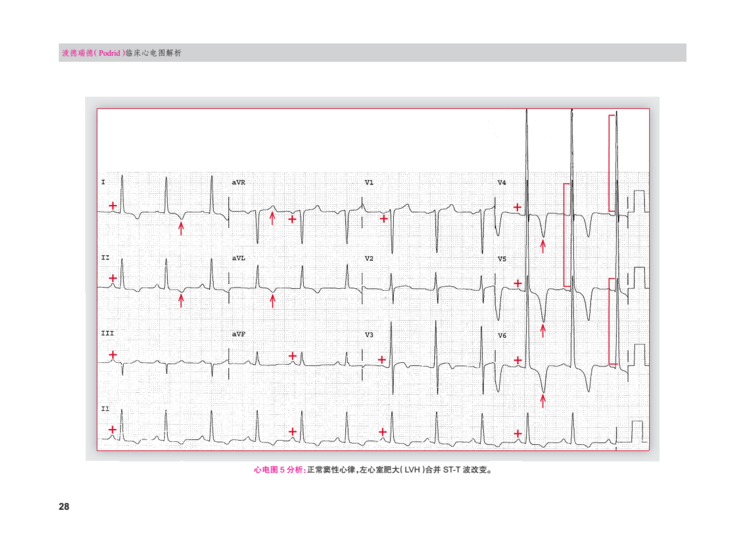Click the aVR lead label
The image size is (730, 552).
coord(238,183)
